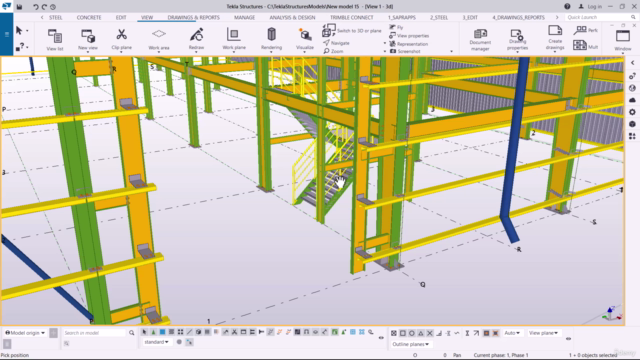Click the search magnifier beside Search in model
The image size is (640, 360).
[131, 333]
